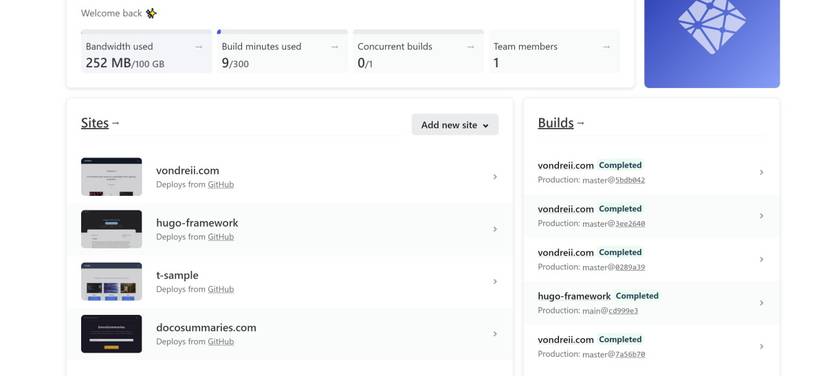The width and height of the screenshot is (825, 376).
Task: Click Completed badge on build 7a56b70
Action: [620, 340]
